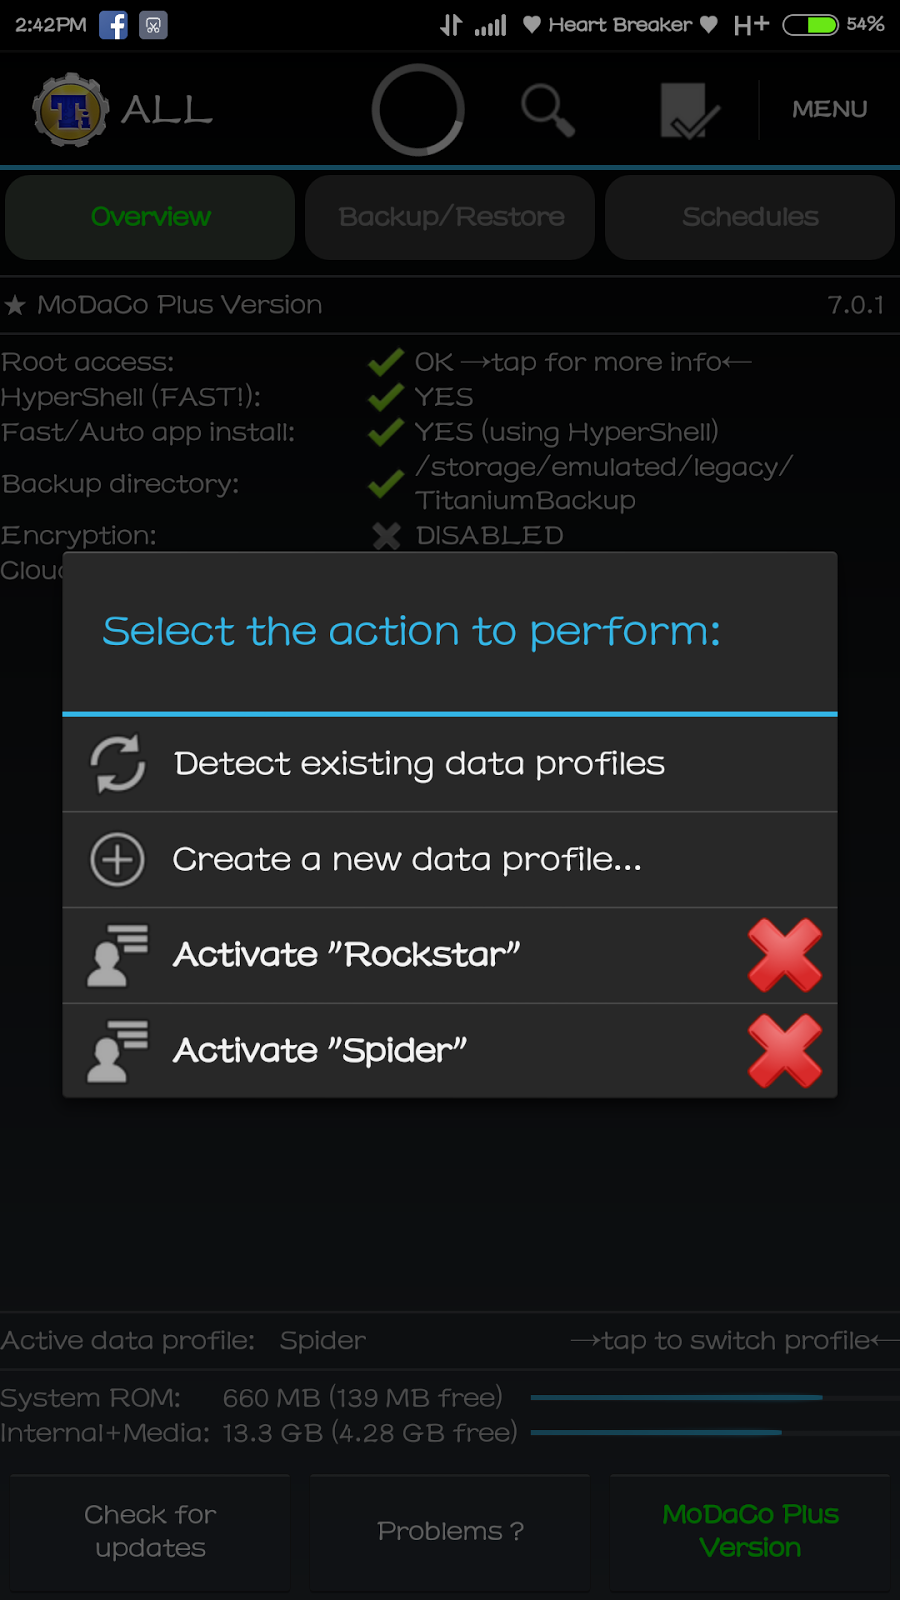The image size is (900, 1600).
Task: Choose Create a new data profile
Action: [x=450, y=860]
